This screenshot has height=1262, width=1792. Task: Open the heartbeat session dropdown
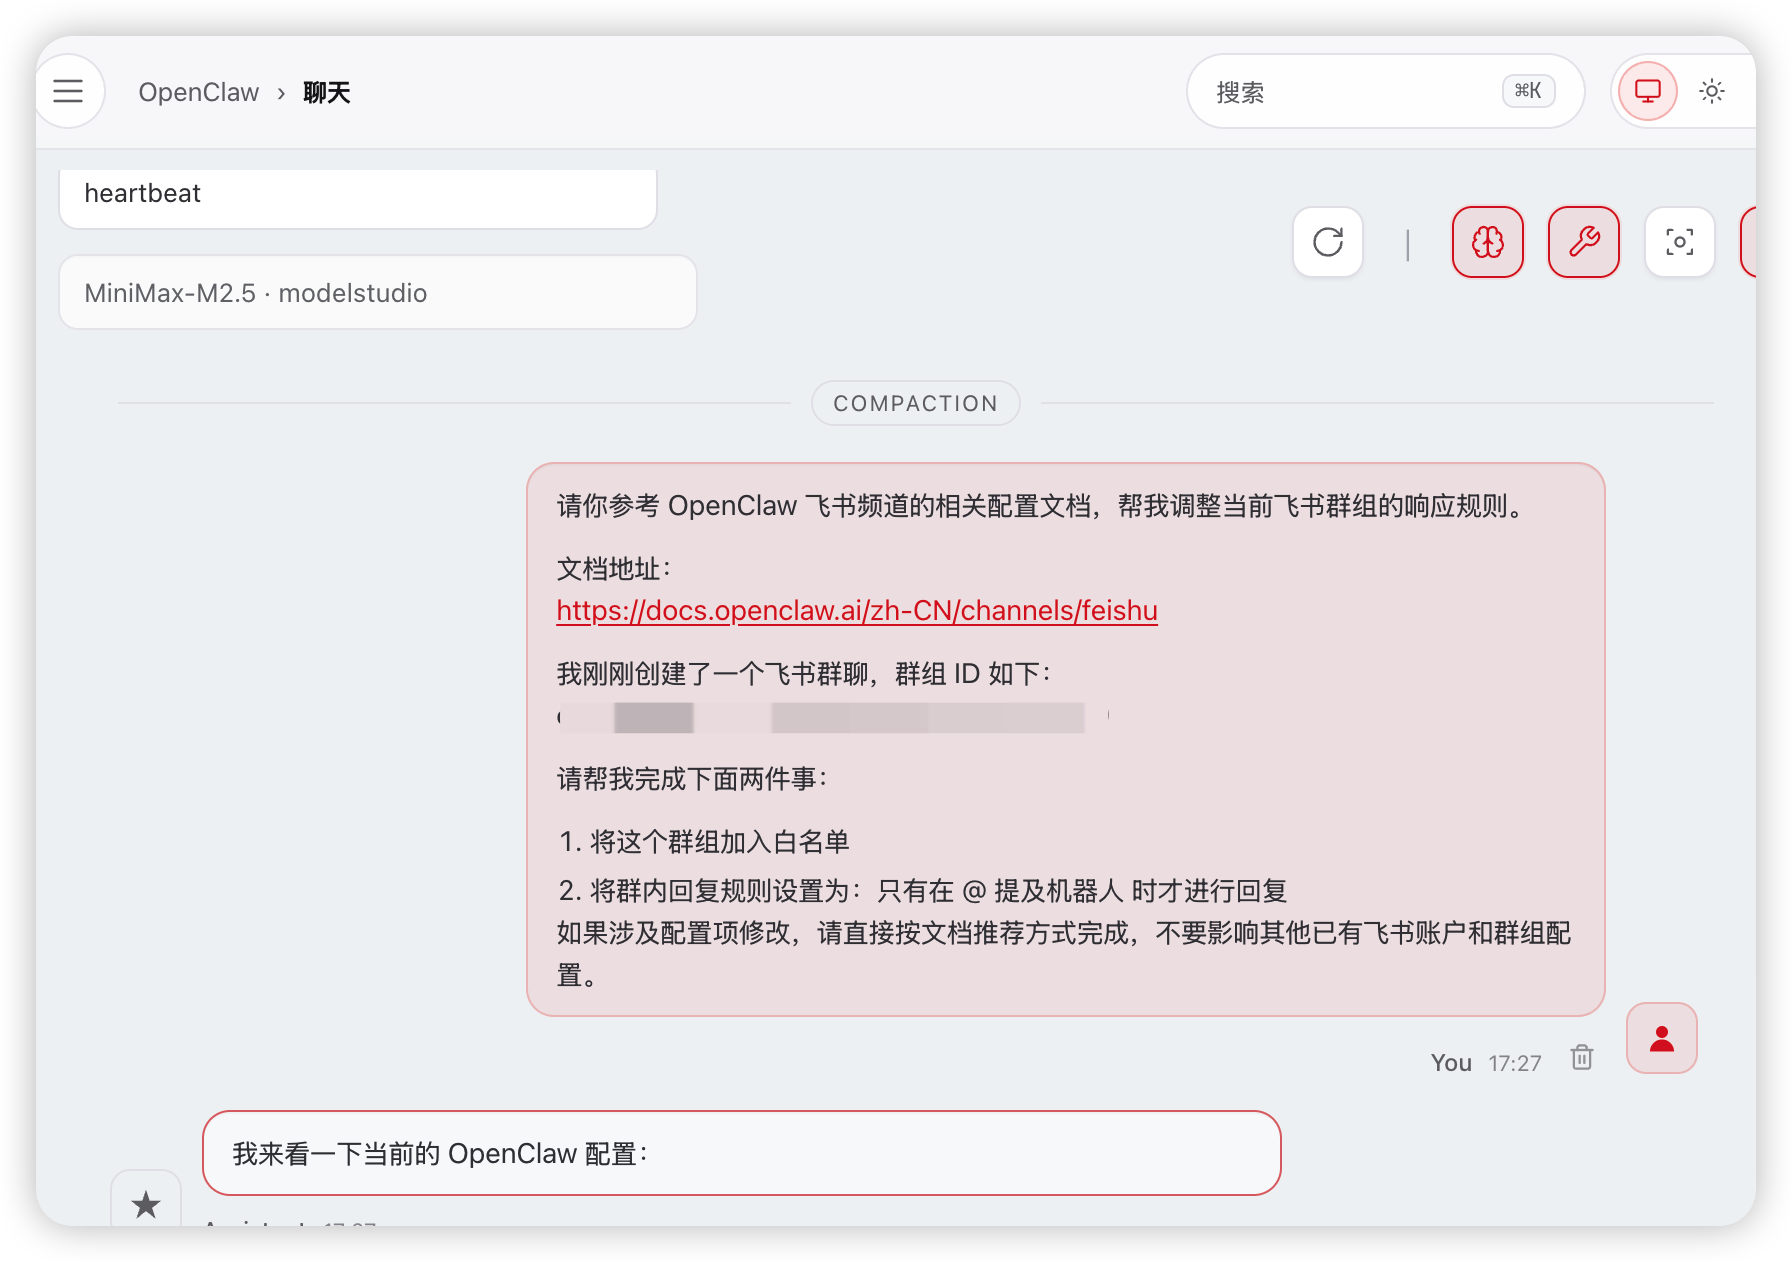(x=357, y=194)
